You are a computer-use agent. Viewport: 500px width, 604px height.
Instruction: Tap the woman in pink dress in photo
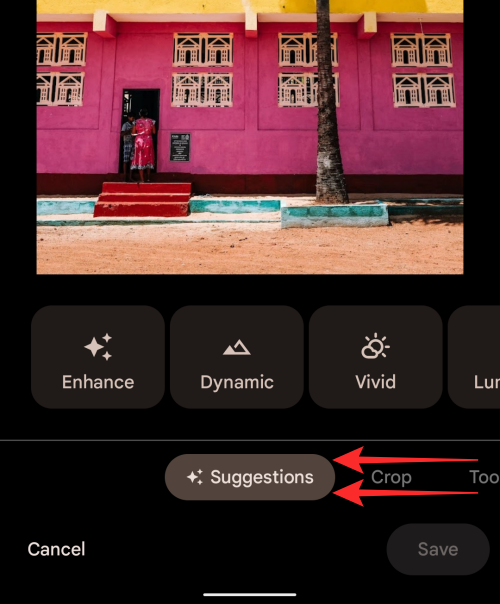coord(143,145)
